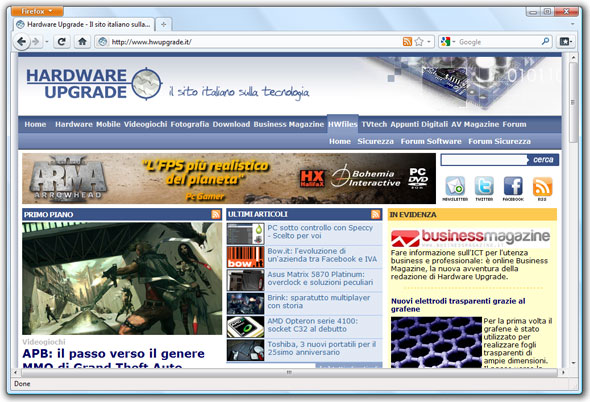Select the HWfiles navigation tab
This screenshot has height=402, width=590.
pyautogui.click(x=342, y=124)
